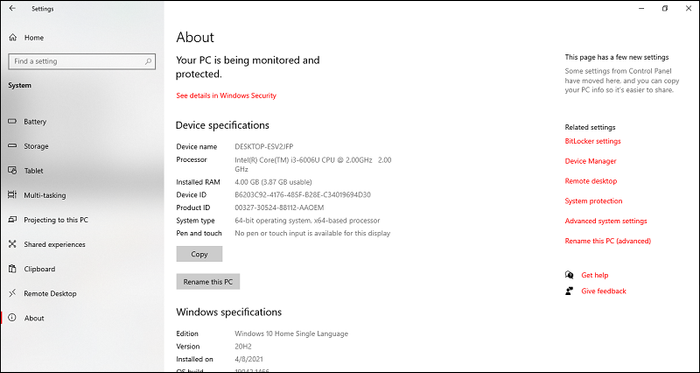Click the Give feedback person icon

tap(569, 291)
